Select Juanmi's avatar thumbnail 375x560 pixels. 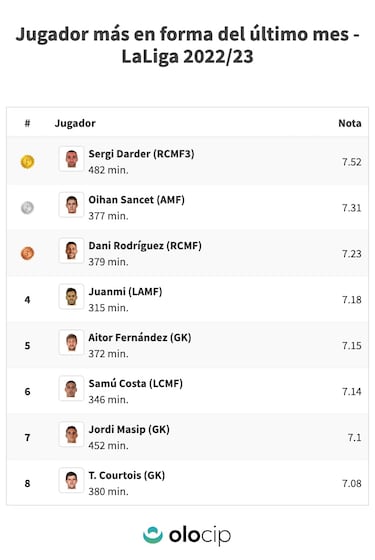pyautogui.click(x=71, y=296)
